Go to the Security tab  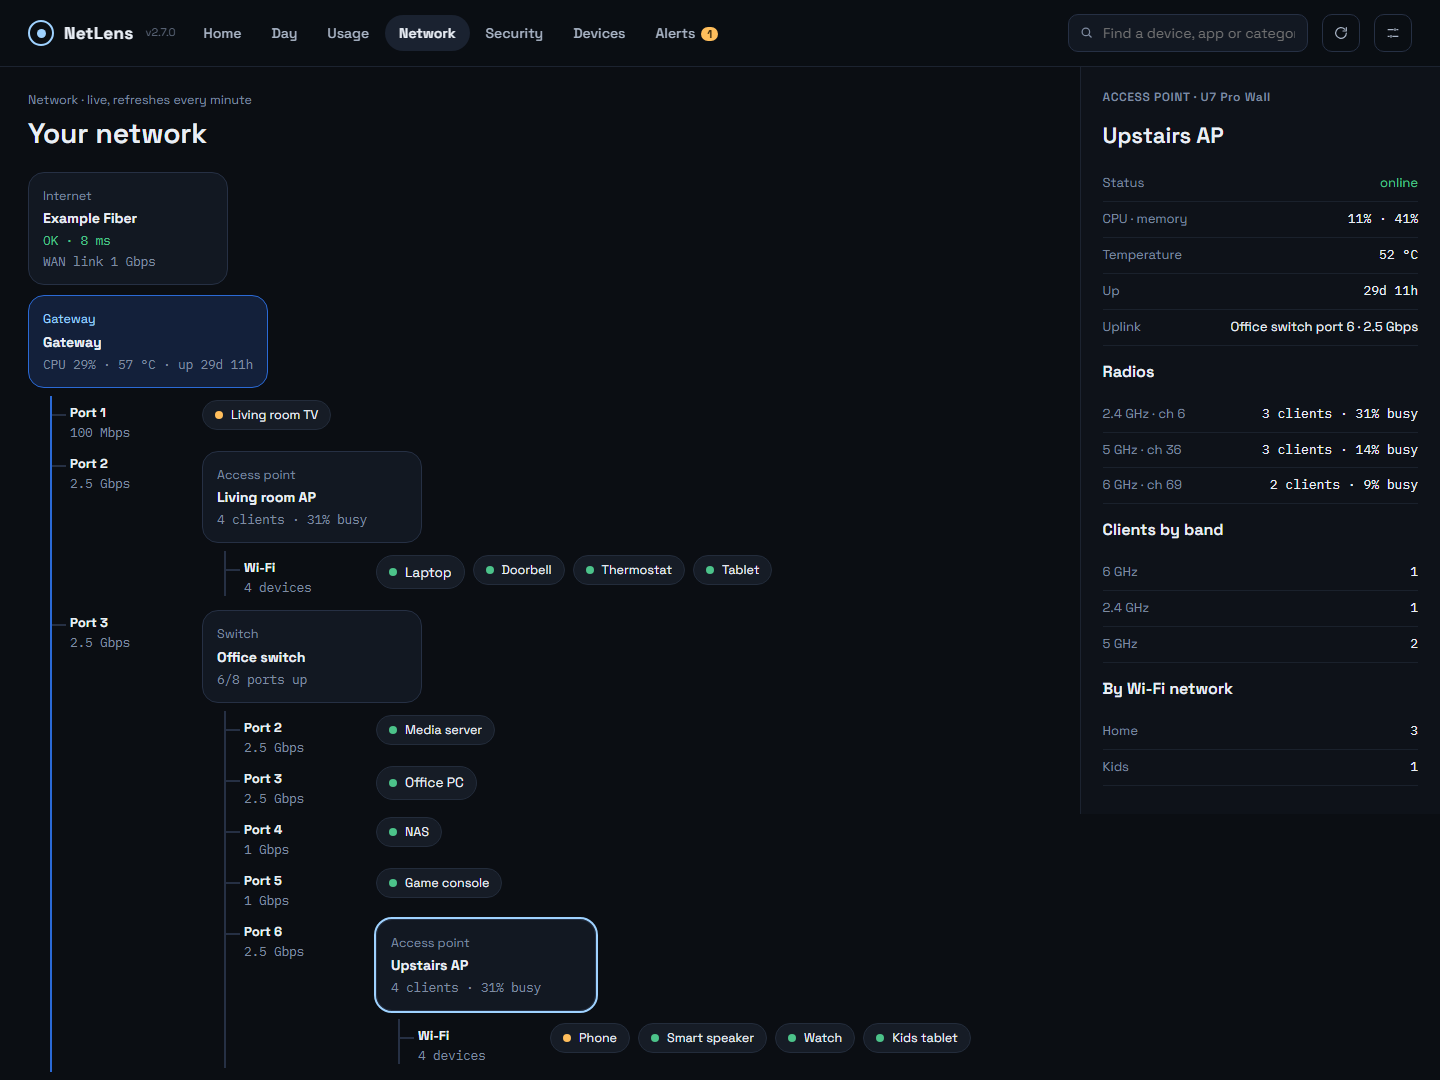(514, 33)
